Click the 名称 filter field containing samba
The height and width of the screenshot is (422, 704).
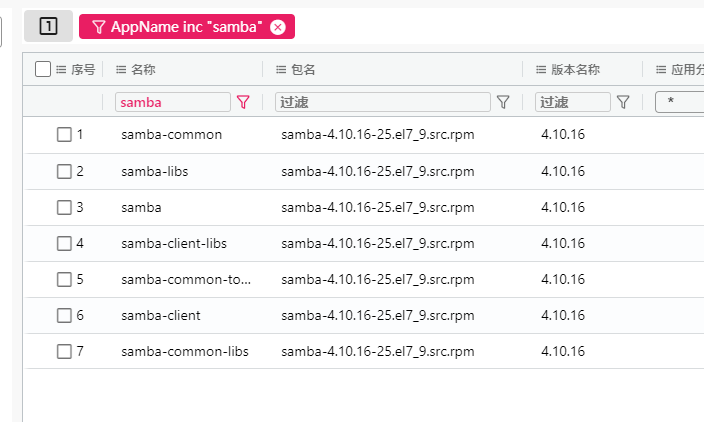click(x=173, y=102)
